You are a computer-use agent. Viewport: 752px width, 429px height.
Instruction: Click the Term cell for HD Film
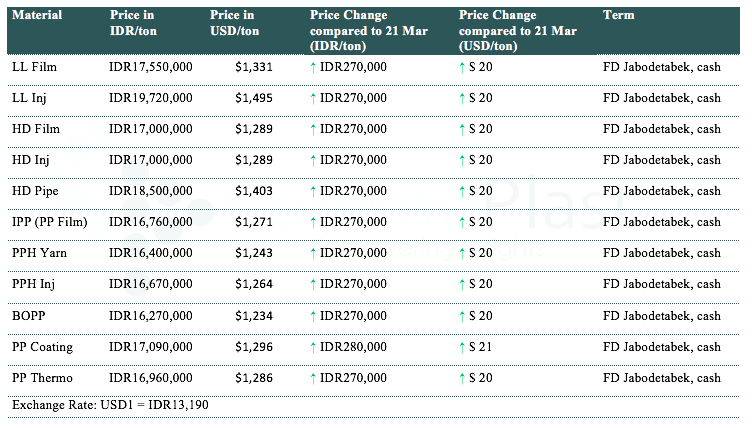pos(662,129)
